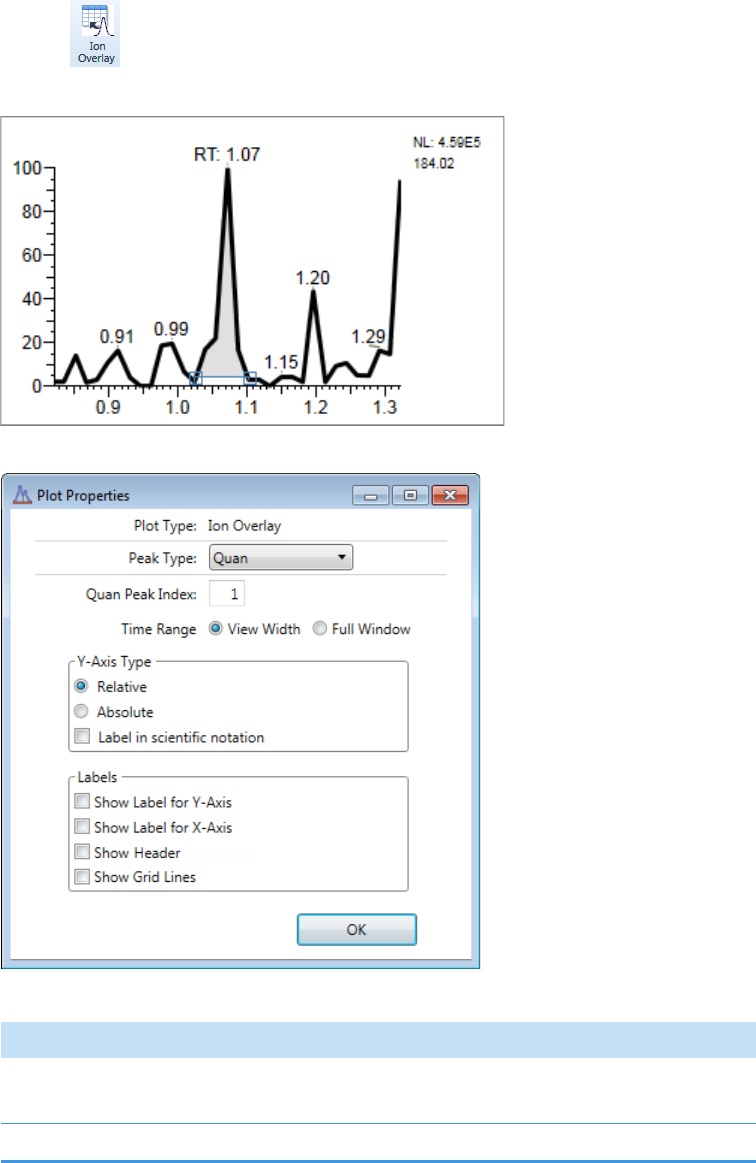Viewport: 756px width, 1163px height.
Task: Open the Peak Type dropdown set to Quan
Action: (280, 558)
